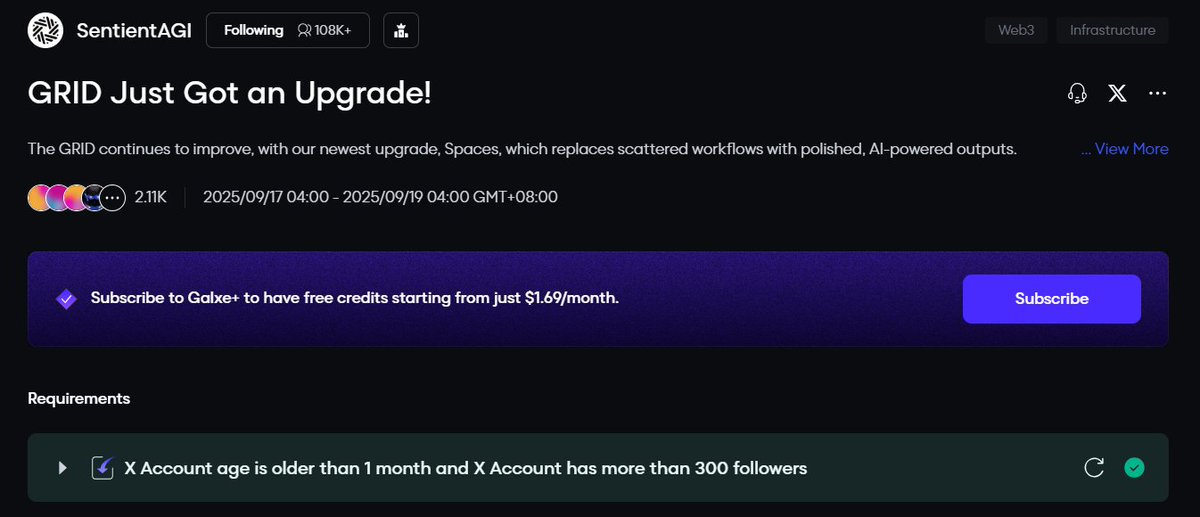This screenshot has height=517, width=1200.
Task: Click the 108K+ followers count
Action: (326, 30)
